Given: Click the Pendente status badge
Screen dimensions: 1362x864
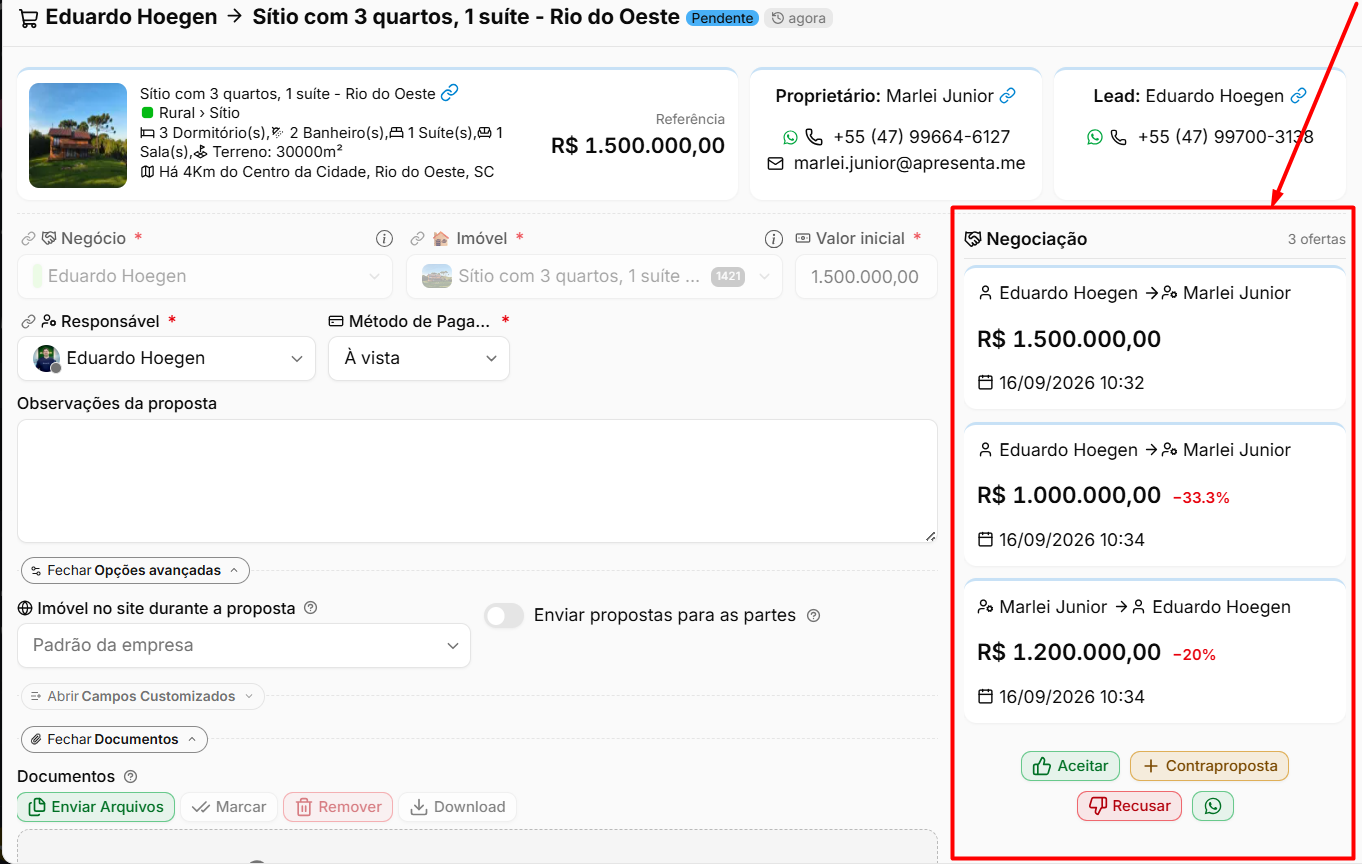Looking at the screenshot, I should point(723,18).
